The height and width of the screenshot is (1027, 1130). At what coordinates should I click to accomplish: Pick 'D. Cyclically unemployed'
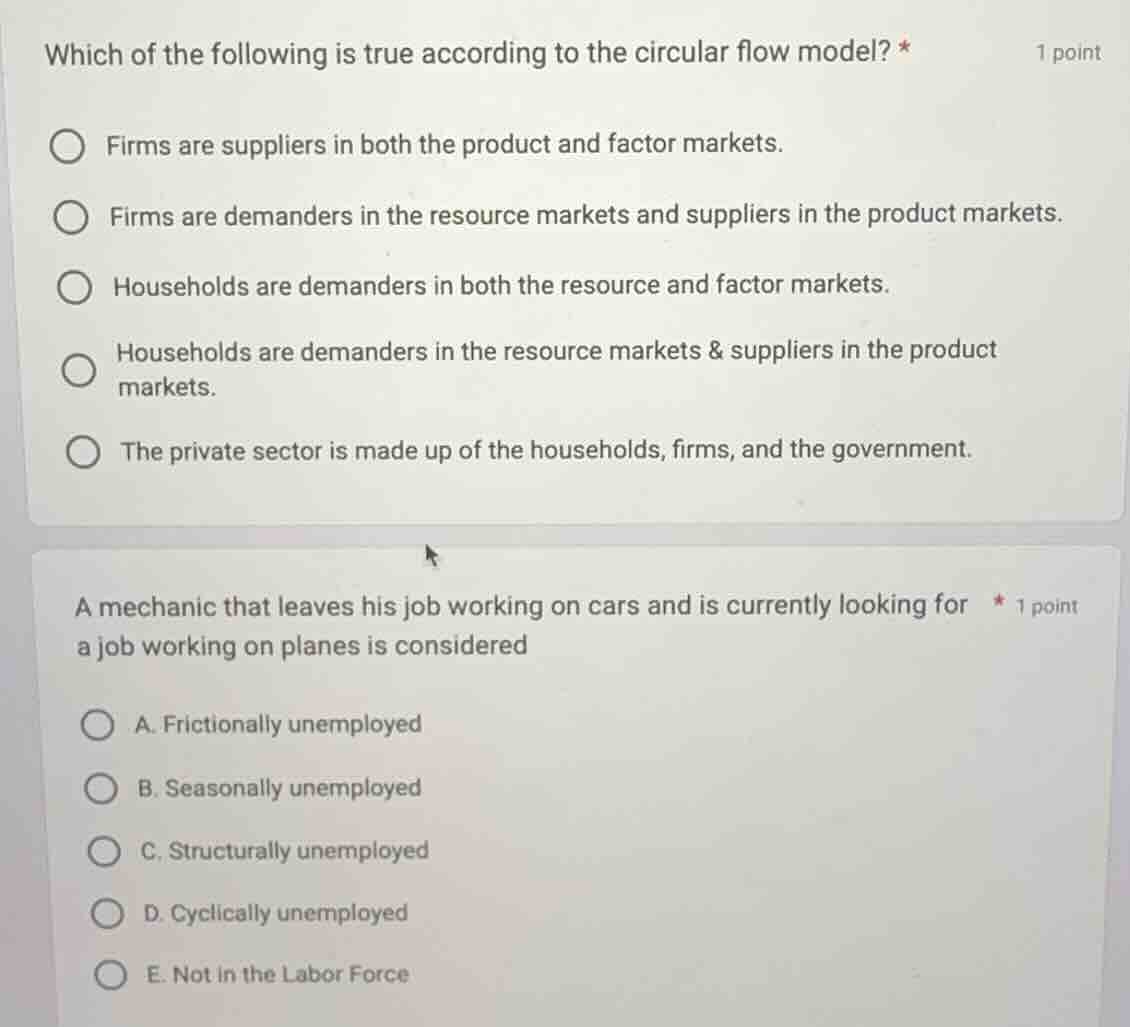click(x=107, y=913)
